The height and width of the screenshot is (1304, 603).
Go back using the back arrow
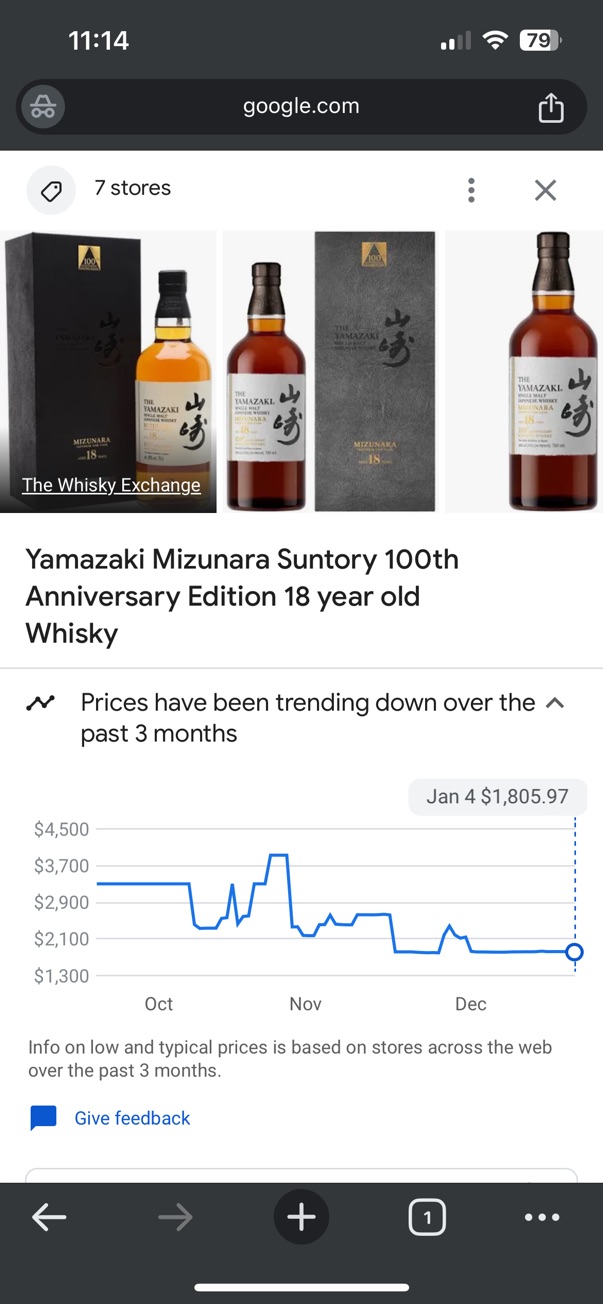49,1217
